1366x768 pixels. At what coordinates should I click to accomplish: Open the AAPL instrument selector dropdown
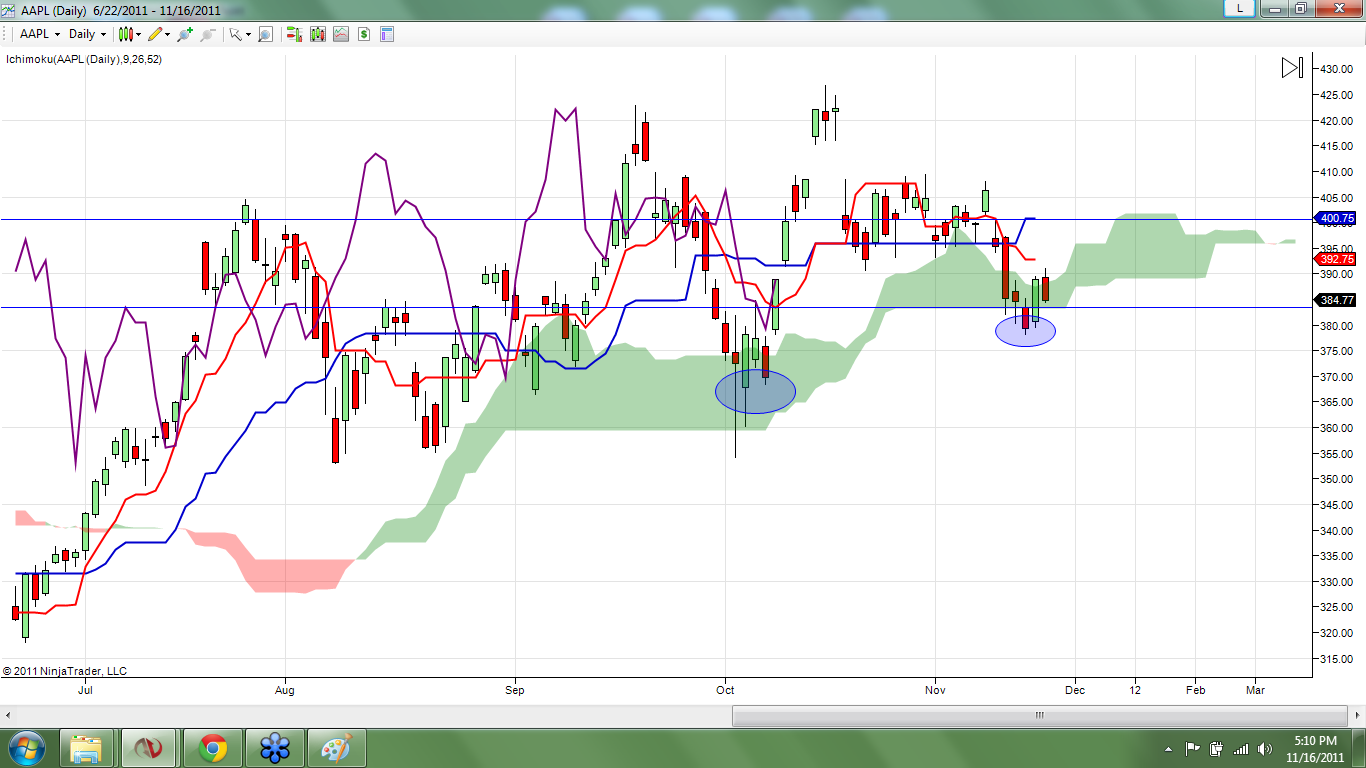point(40,33)
